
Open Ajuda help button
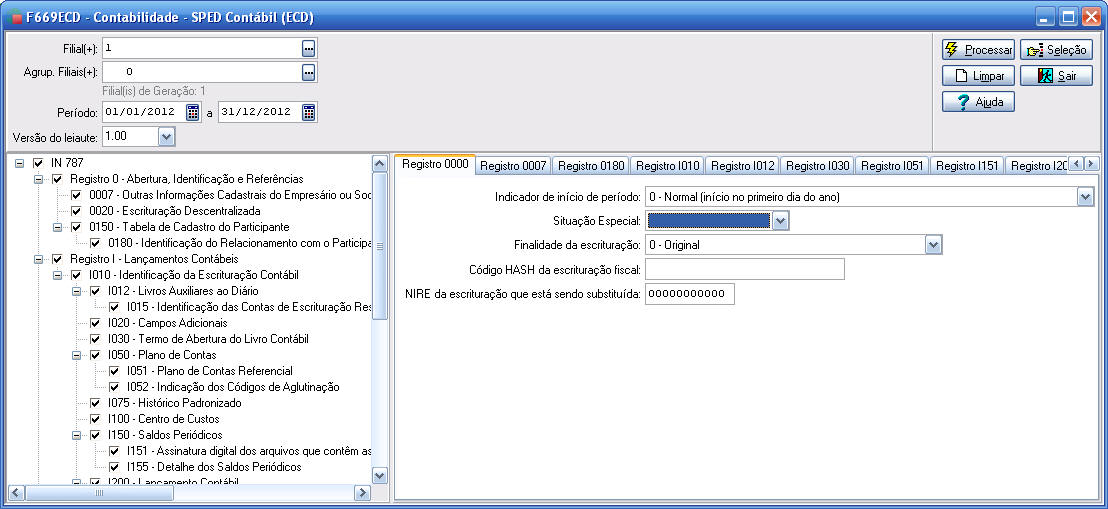[979, 102]
